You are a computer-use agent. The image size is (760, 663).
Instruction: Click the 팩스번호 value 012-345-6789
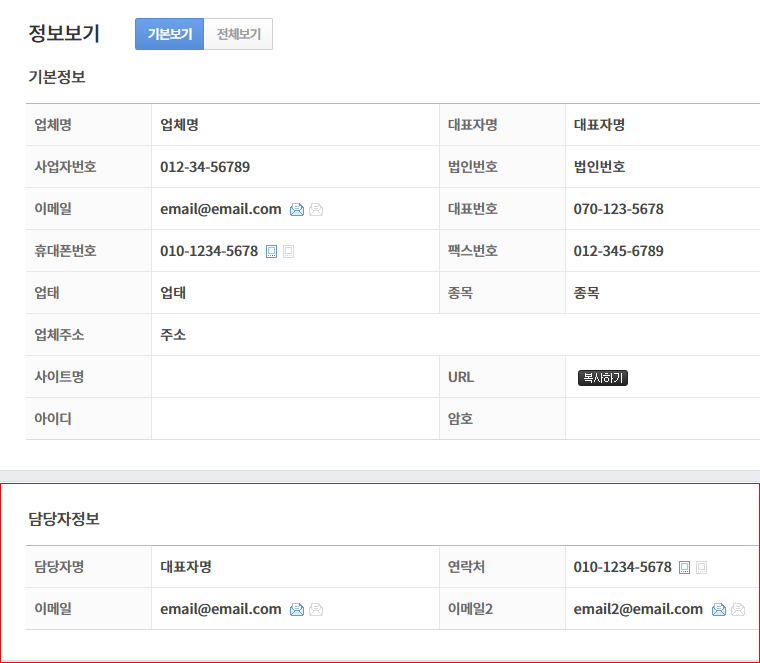pos(618,251)
